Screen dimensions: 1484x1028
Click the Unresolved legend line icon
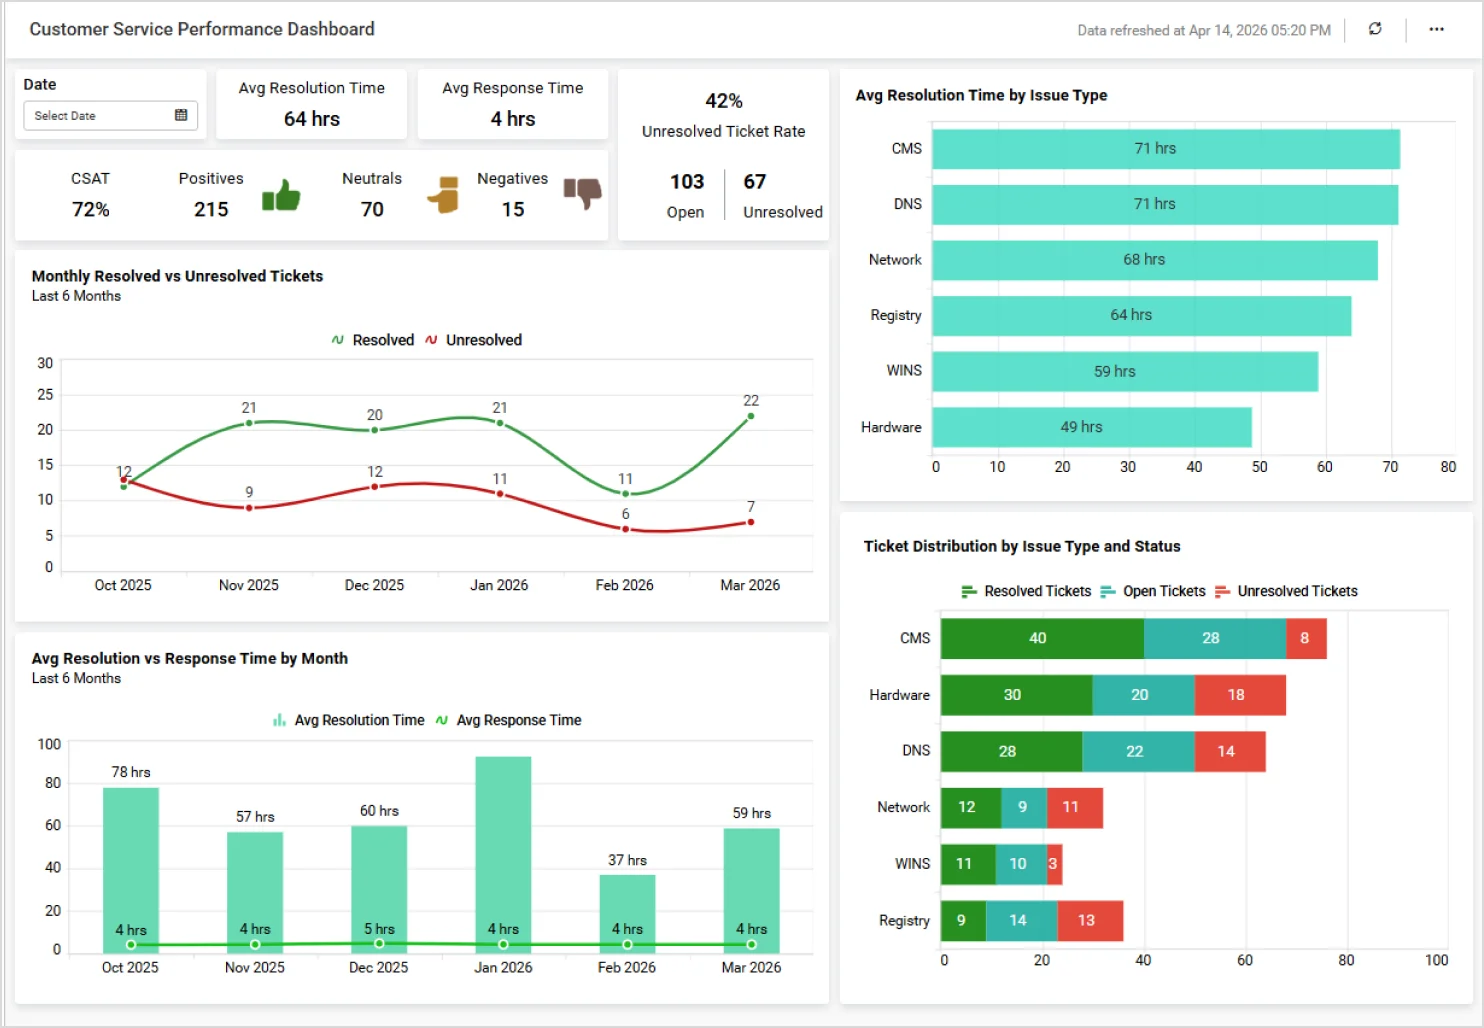tap(431, 340)
